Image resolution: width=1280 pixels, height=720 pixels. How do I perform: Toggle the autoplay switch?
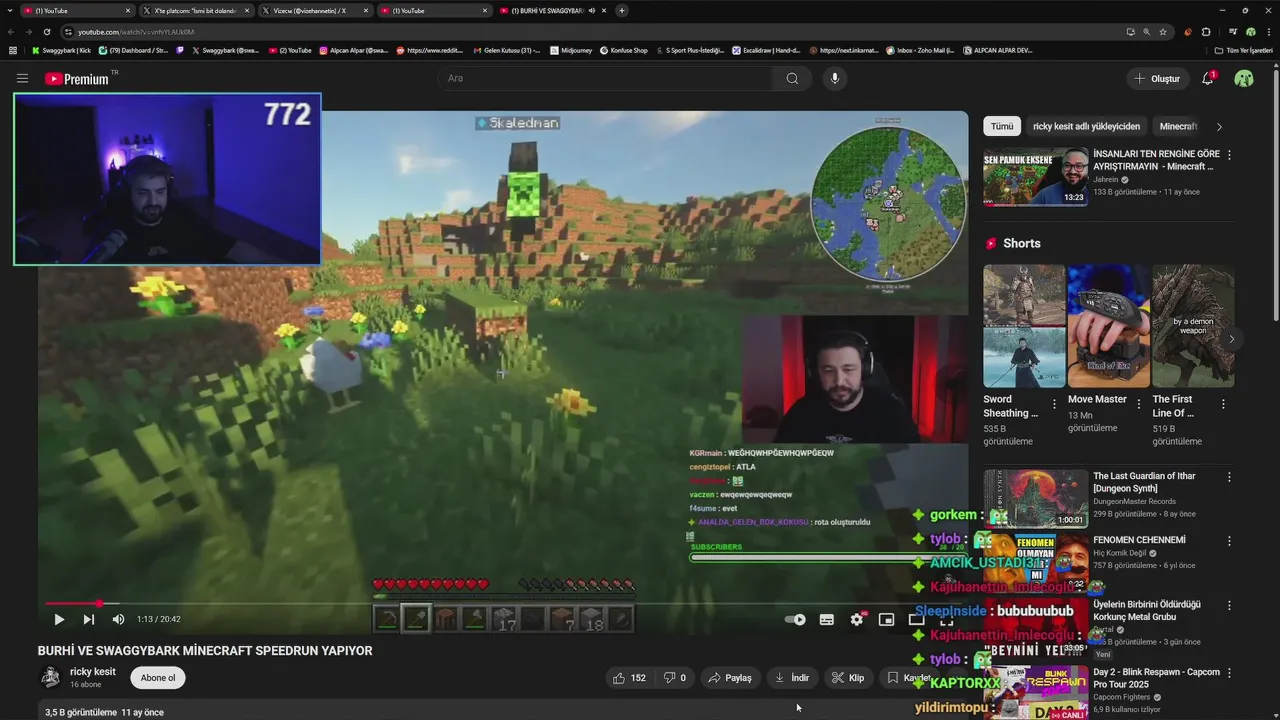796,620
